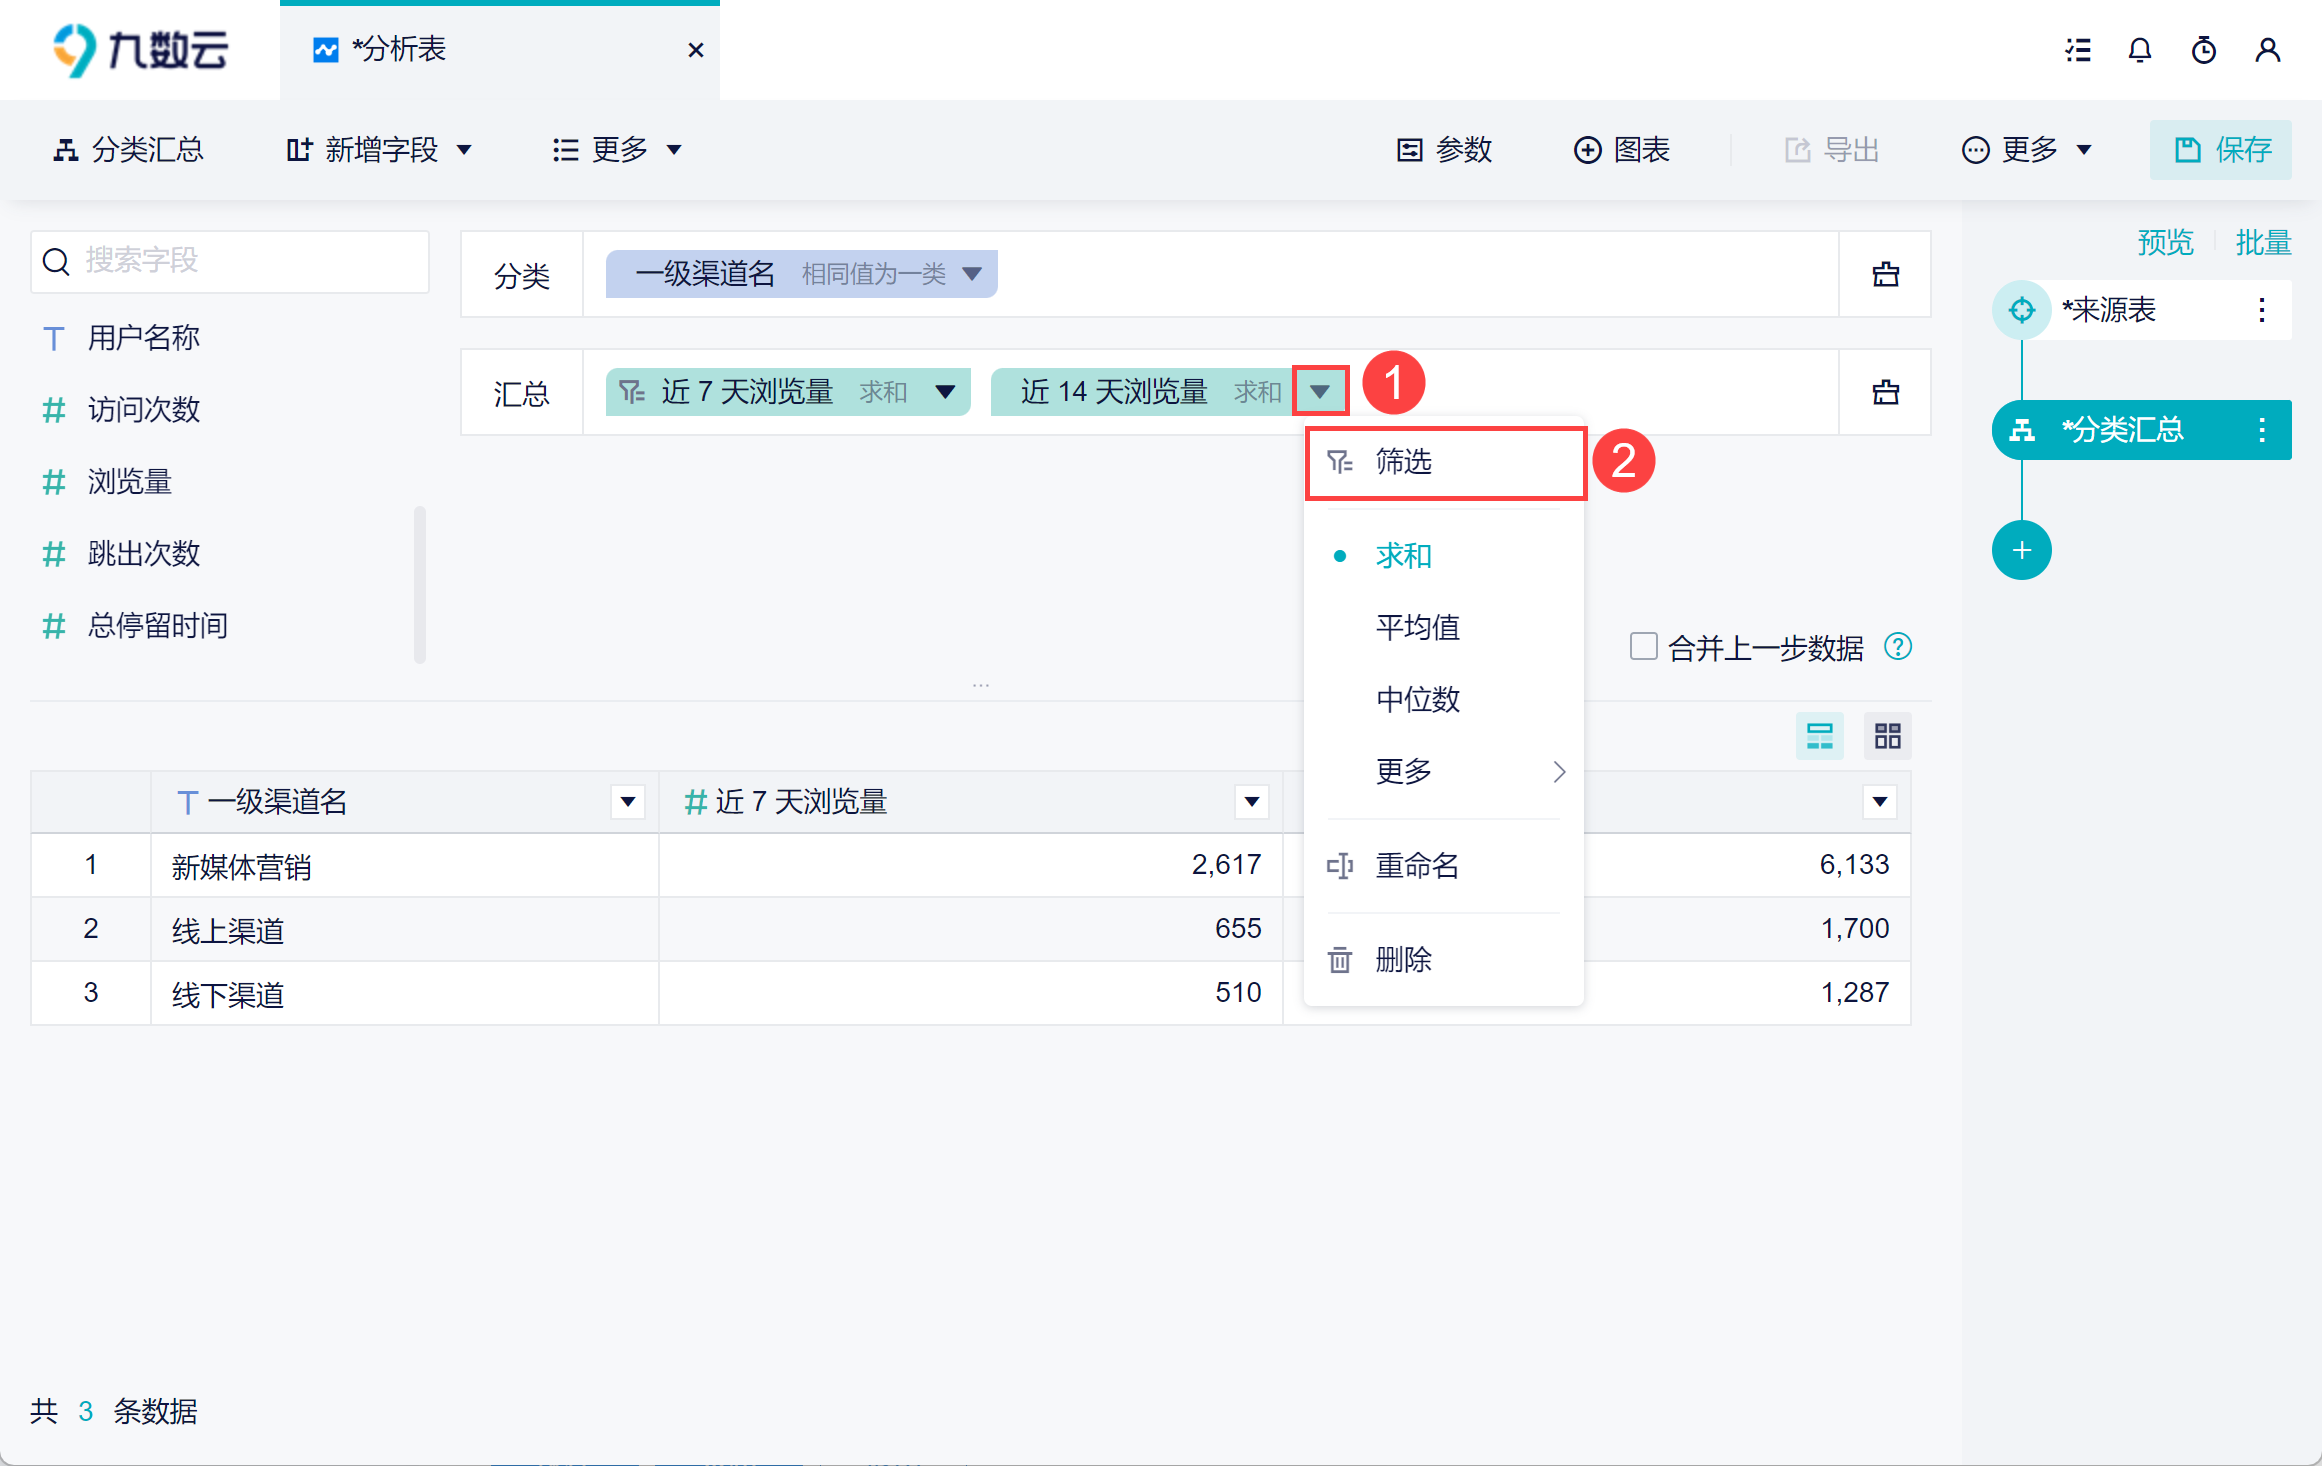Viewport: 2322px width, 1466px height.
Task: Add a new step with plus button
Action: [x=2021, y=550]
